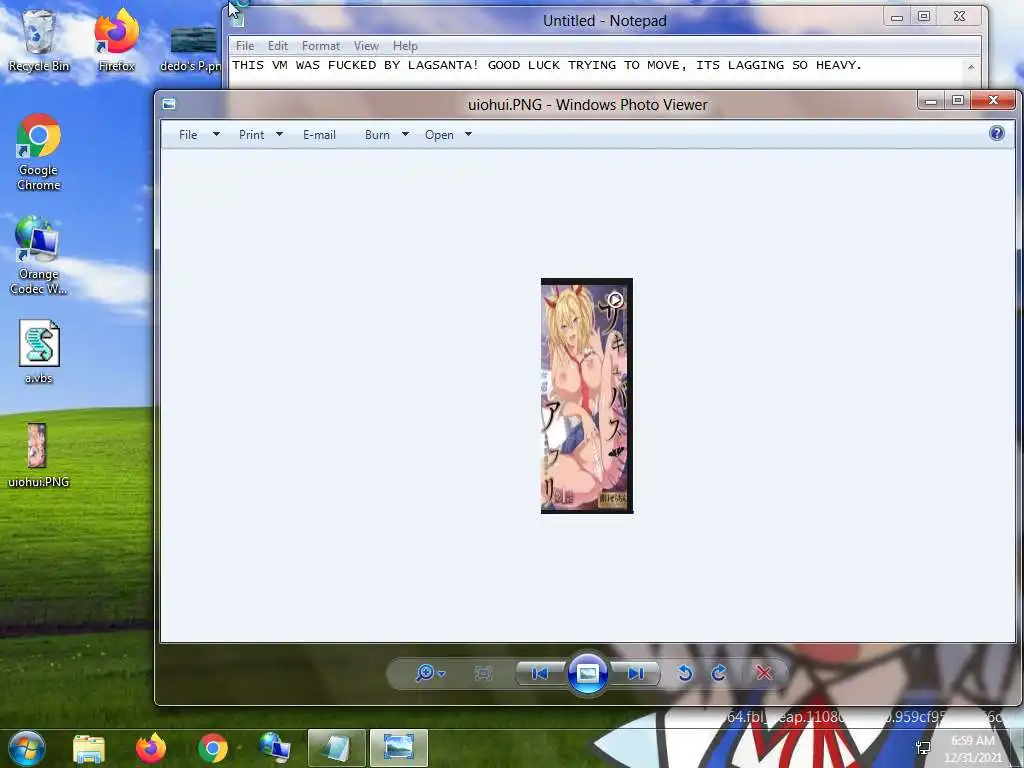
Task: Start the slide show in Photo Viewer
Action: coord(588,673)
